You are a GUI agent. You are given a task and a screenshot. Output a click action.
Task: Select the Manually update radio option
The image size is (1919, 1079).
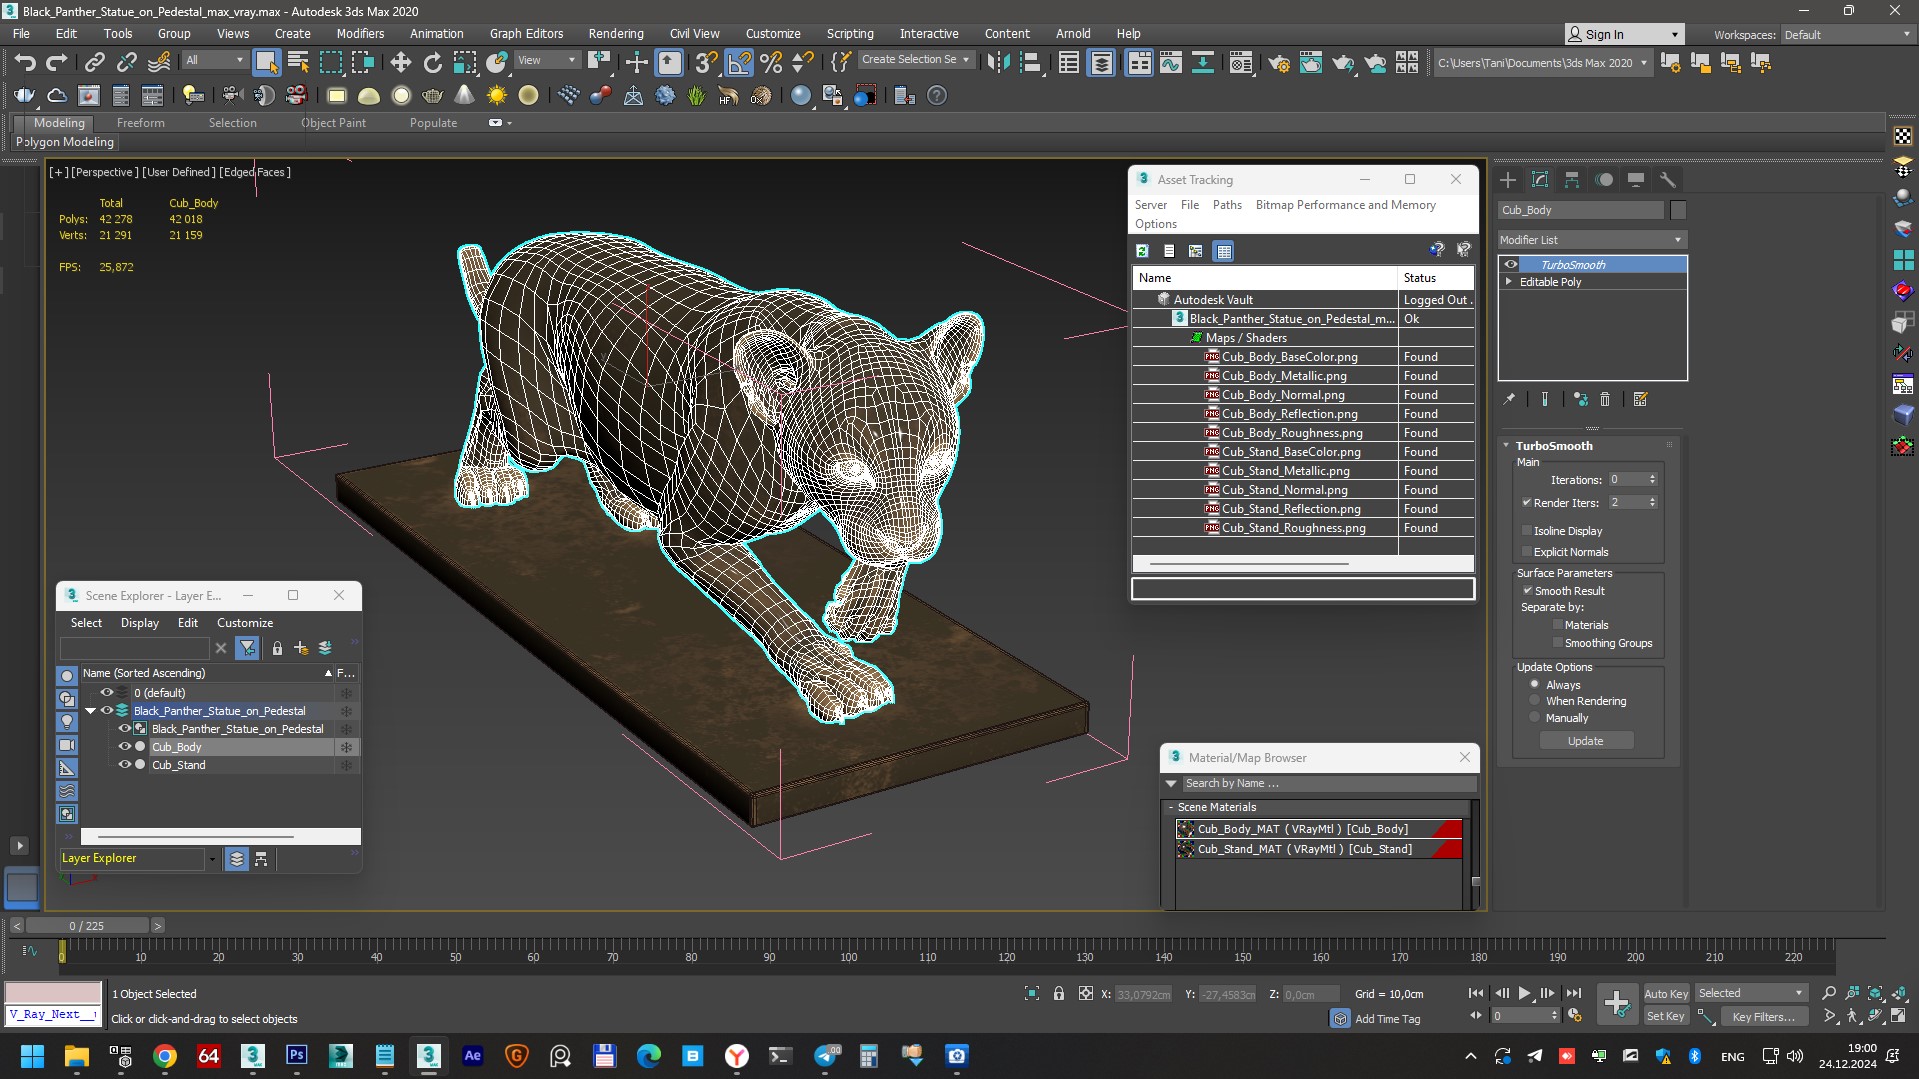pyautogui.click(x=1535, y=718)
